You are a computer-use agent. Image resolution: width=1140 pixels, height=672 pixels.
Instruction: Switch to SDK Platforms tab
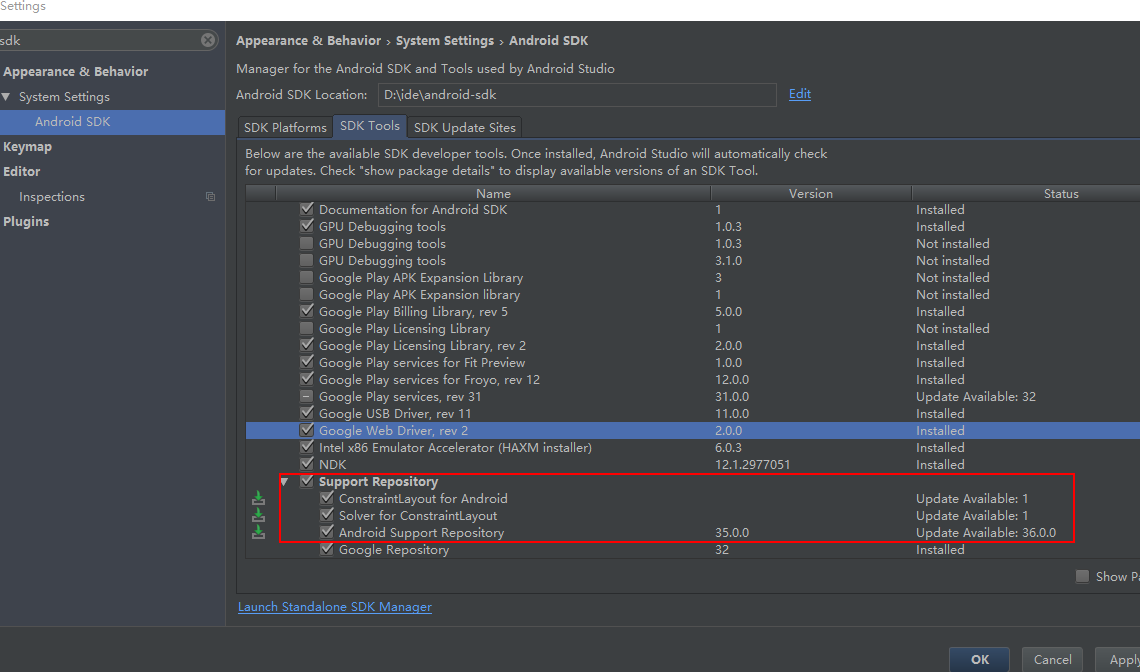(285, 127)
